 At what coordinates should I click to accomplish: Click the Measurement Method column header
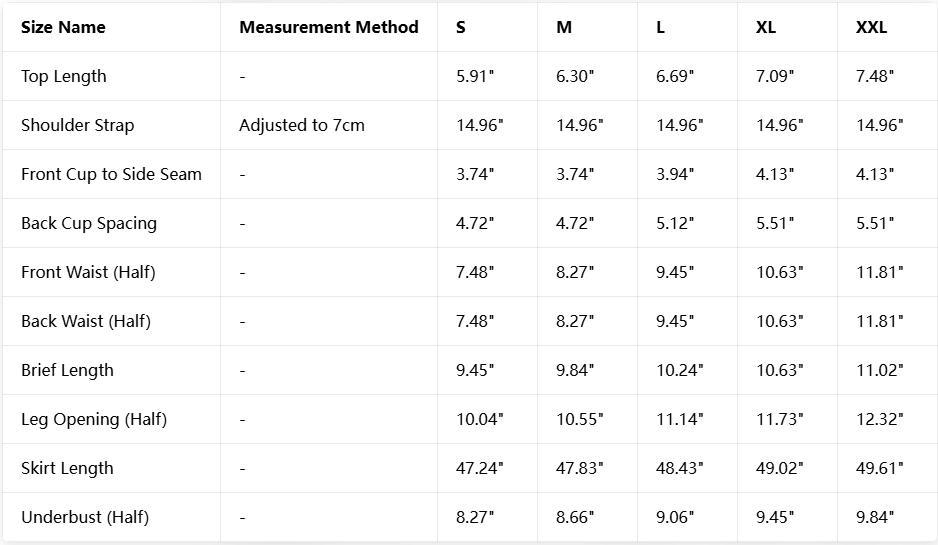328,28
